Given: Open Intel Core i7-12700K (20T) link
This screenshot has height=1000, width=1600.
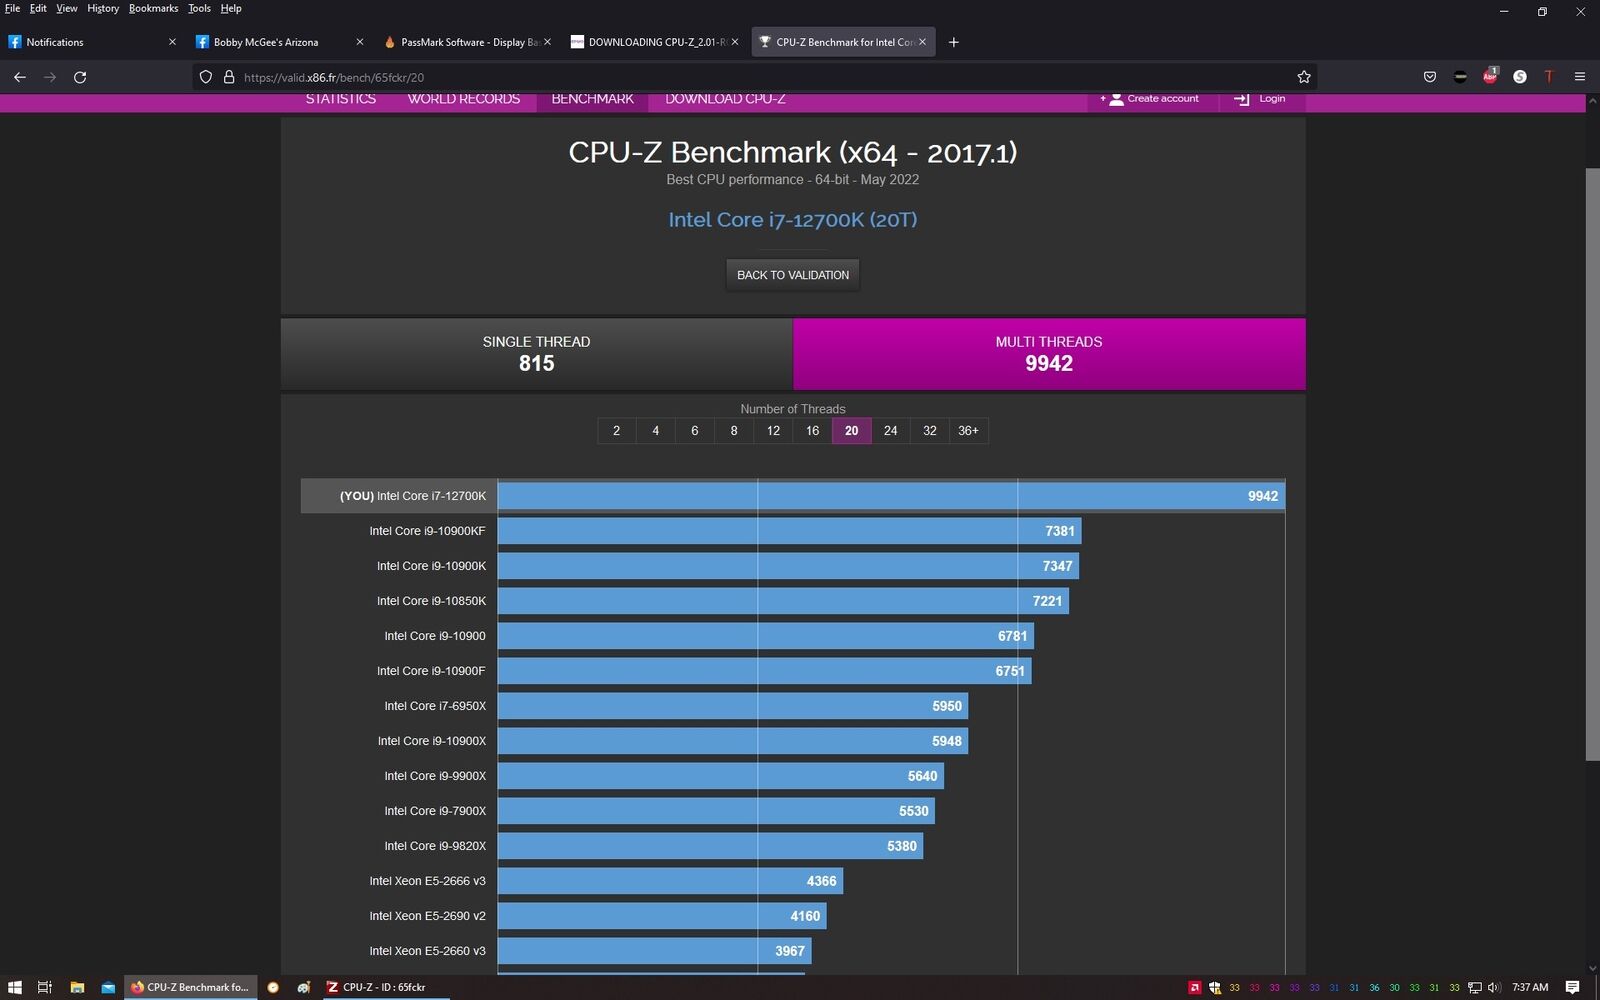Looking at the screenshot, I should coord(793,220).
